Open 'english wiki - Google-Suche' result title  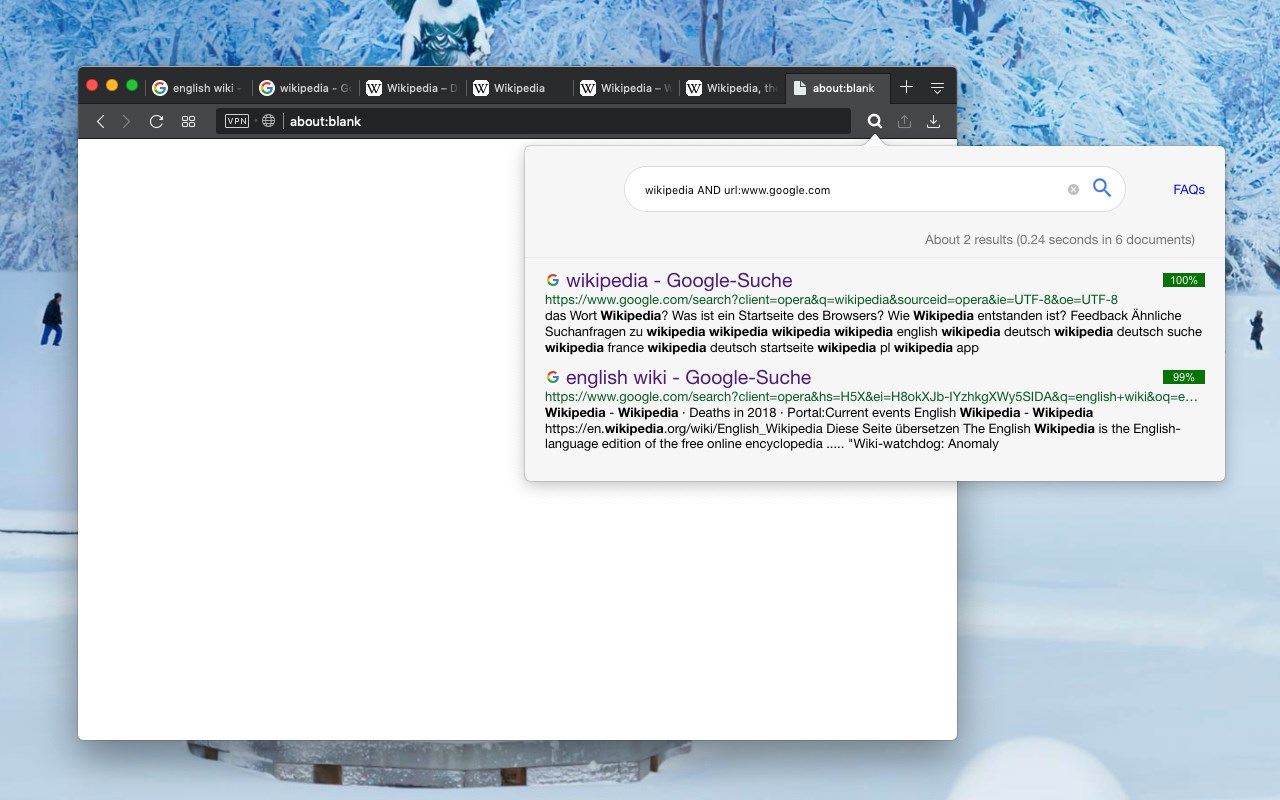[688, 377]
